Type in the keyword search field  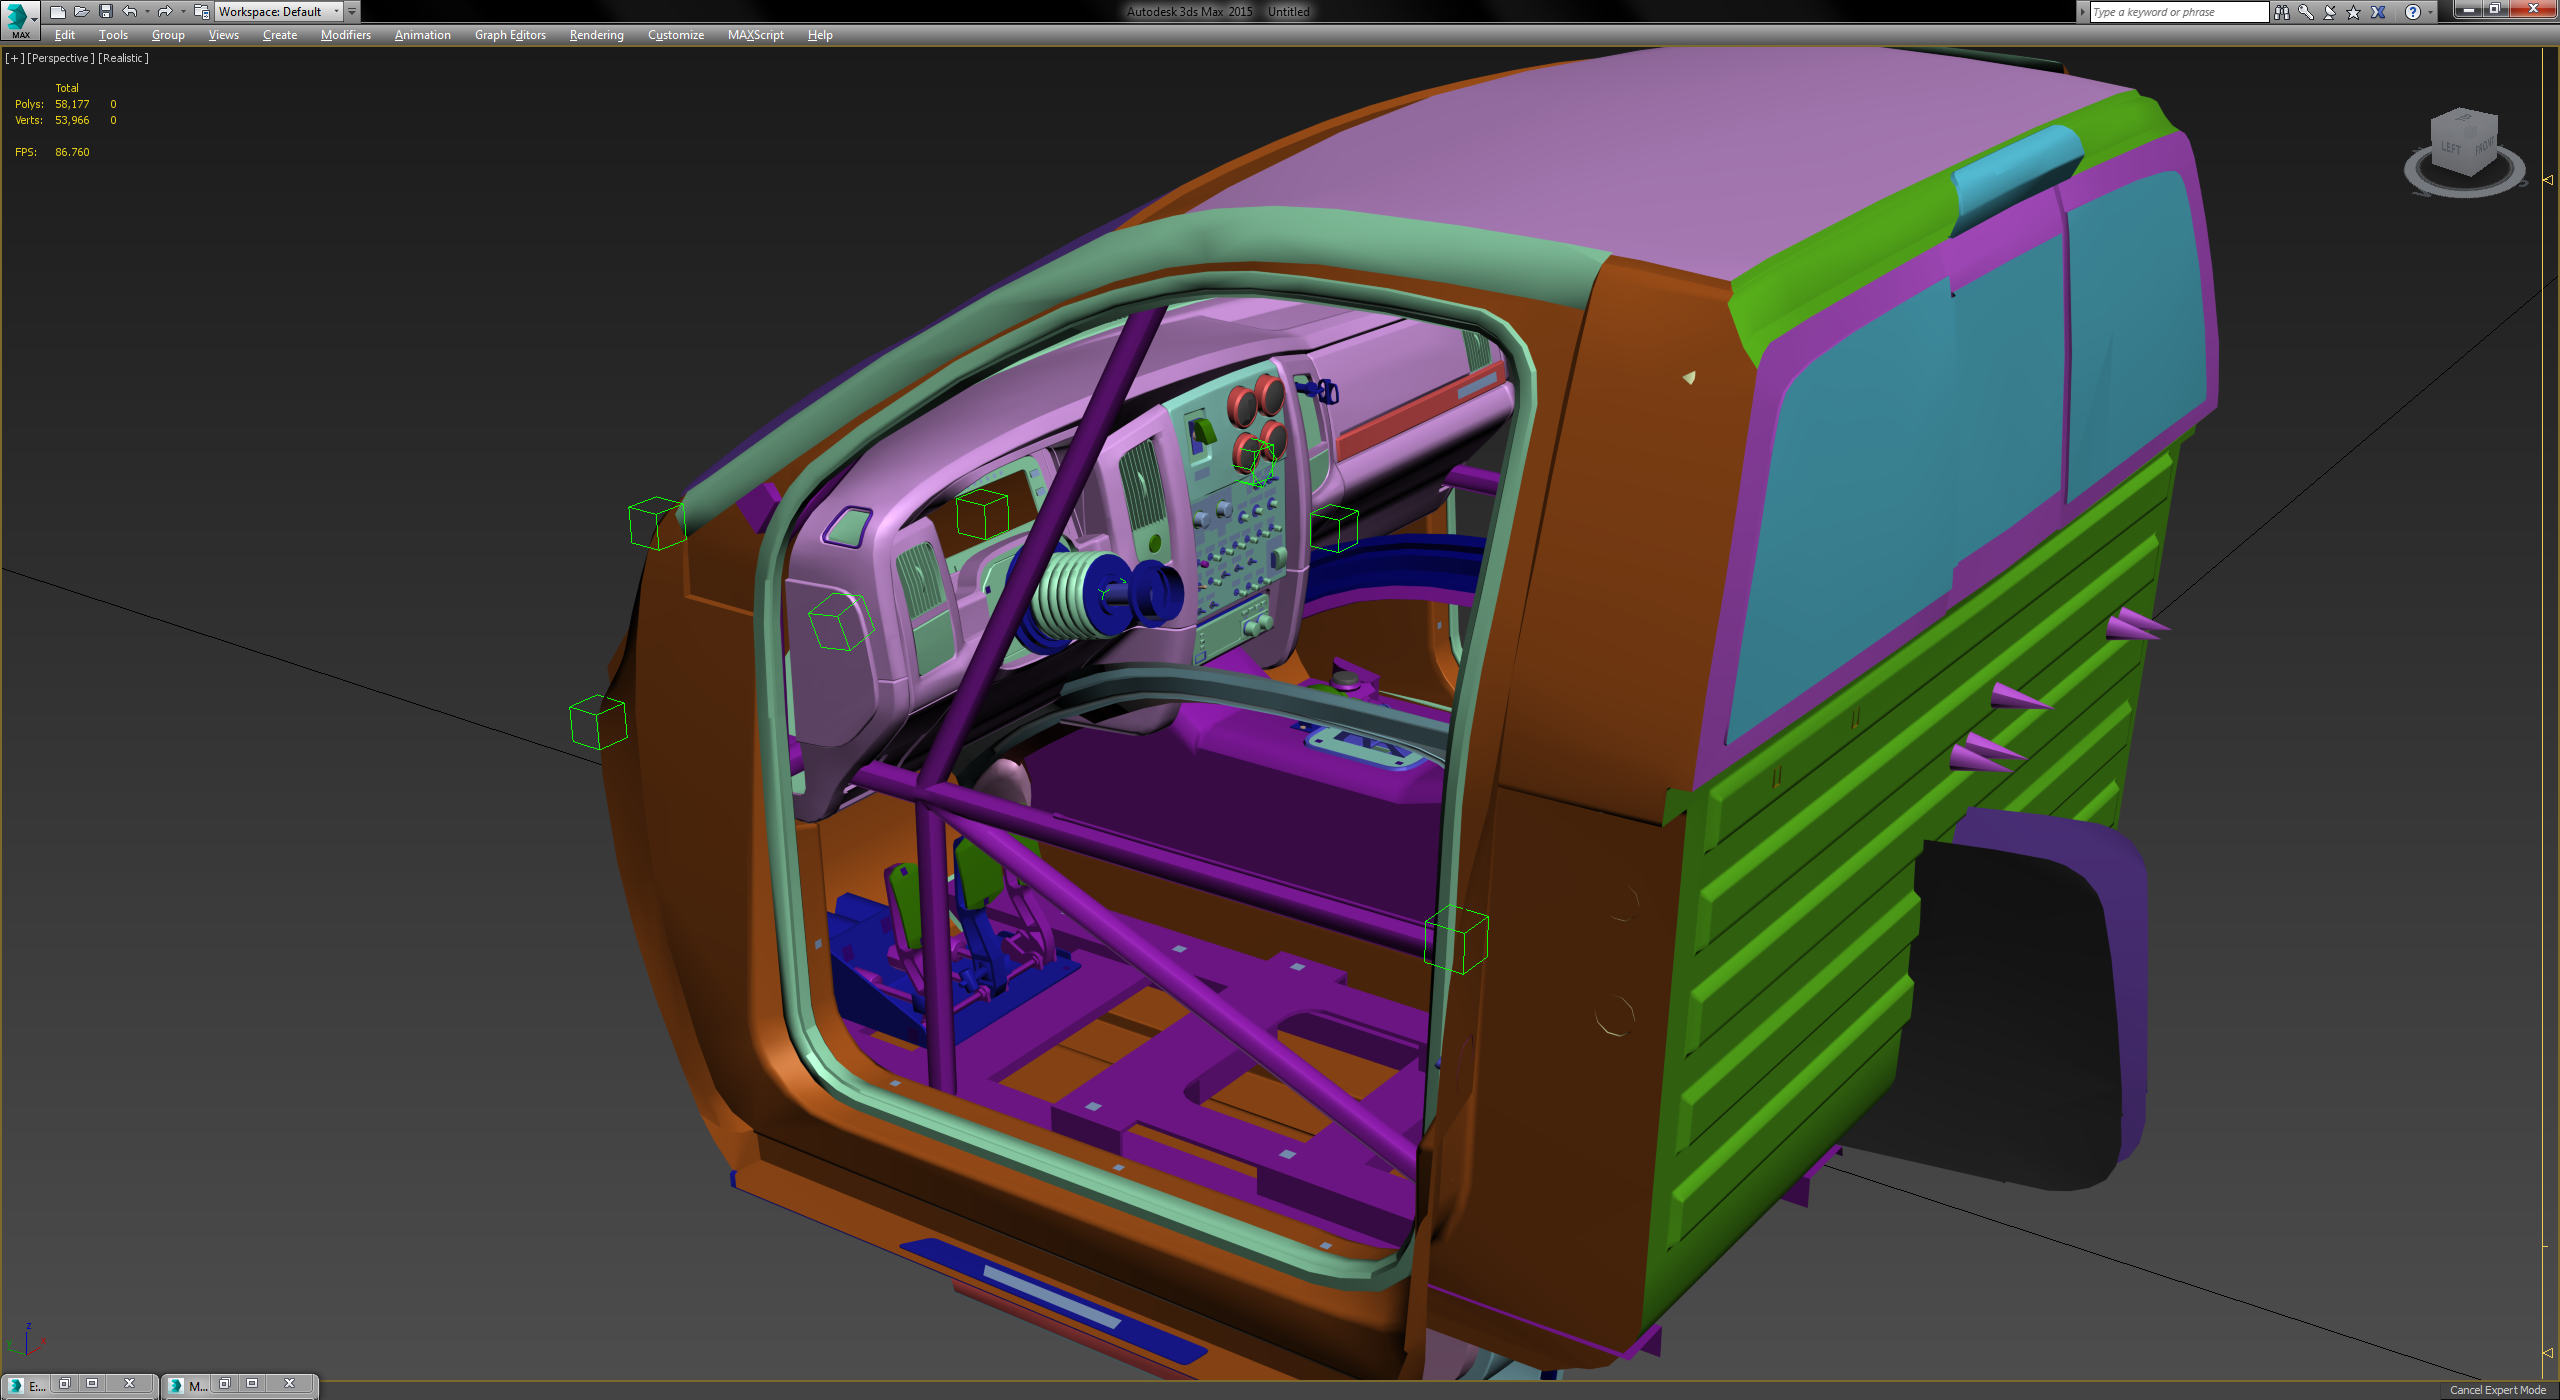pyautogui.click(x=2175, y=11)
